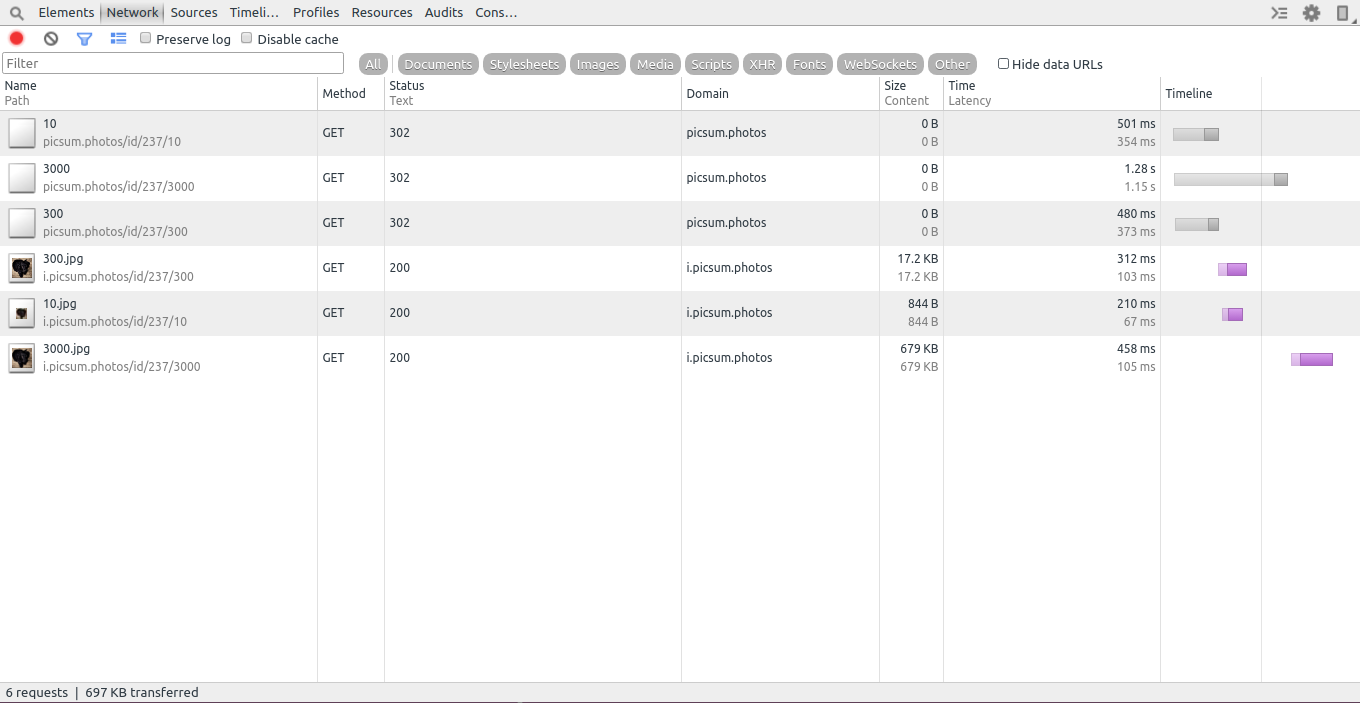
Task: Sort by the Name column header
Action: pyautogui.click(x=159, y=93)
